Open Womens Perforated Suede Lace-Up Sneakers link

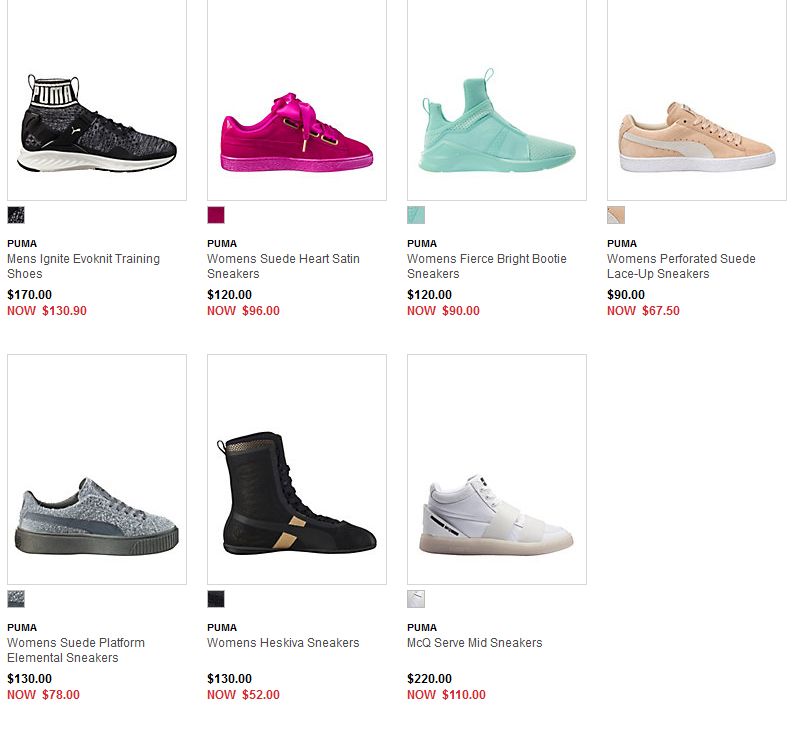[681, 266]
